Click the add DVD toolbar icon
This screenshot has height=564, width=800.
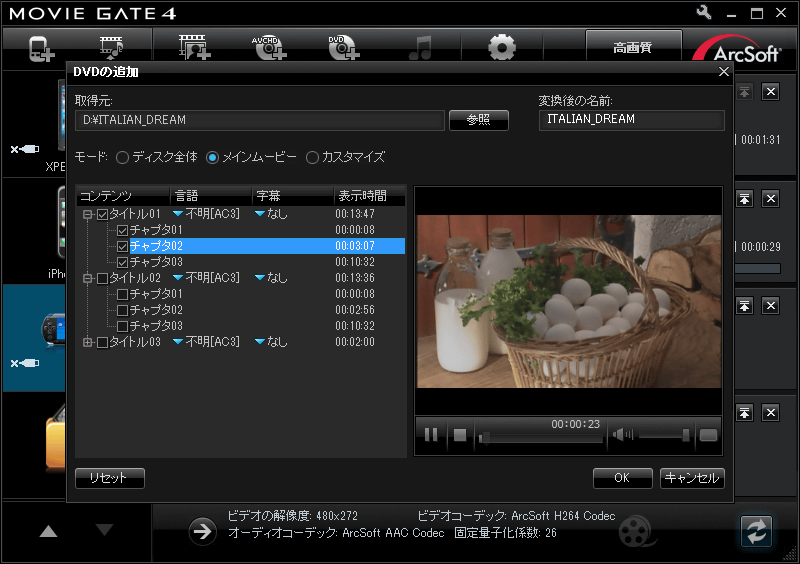click(x=343, y=47)
